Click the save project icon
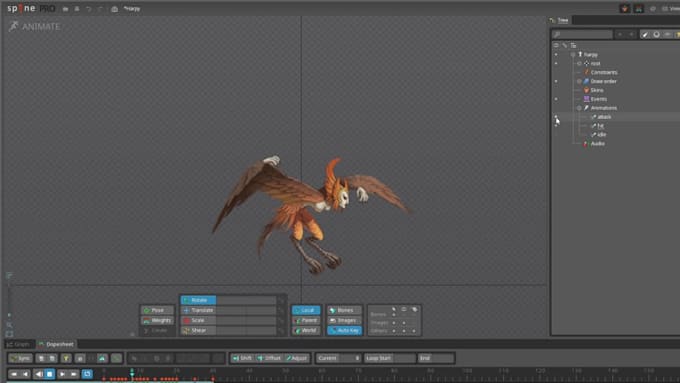680x383 pixels. [77, 9]
